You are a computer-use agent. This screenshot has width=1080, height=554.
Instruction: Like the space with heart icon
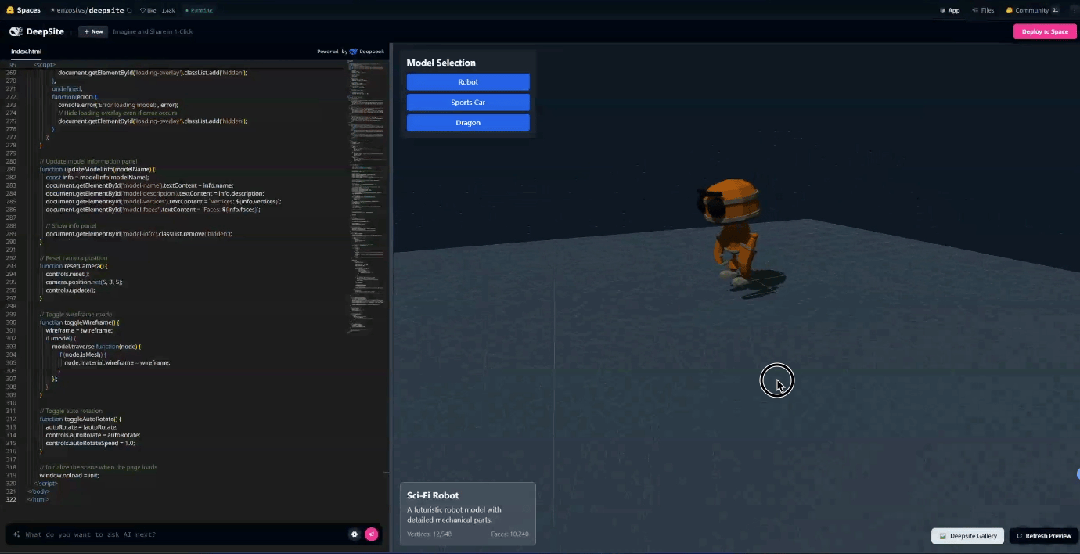coord(143,11)
